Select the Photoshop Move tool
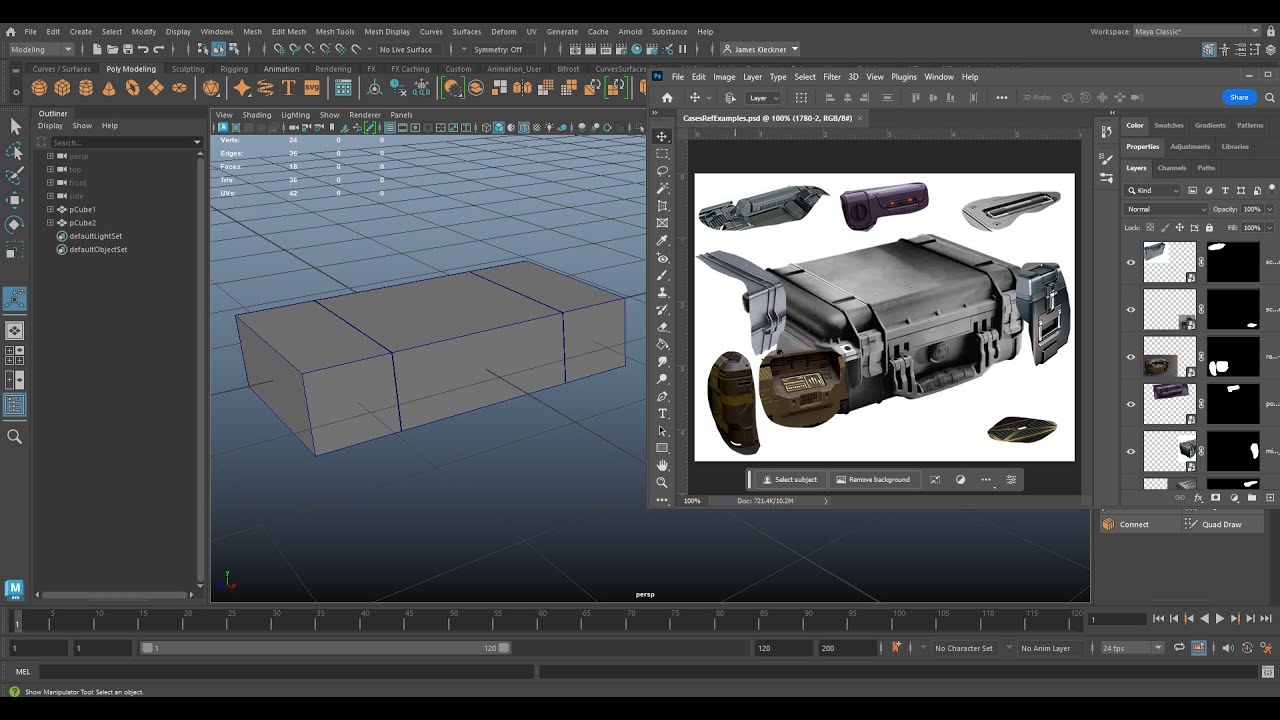 pyautogui.click(x=662, y=136)
